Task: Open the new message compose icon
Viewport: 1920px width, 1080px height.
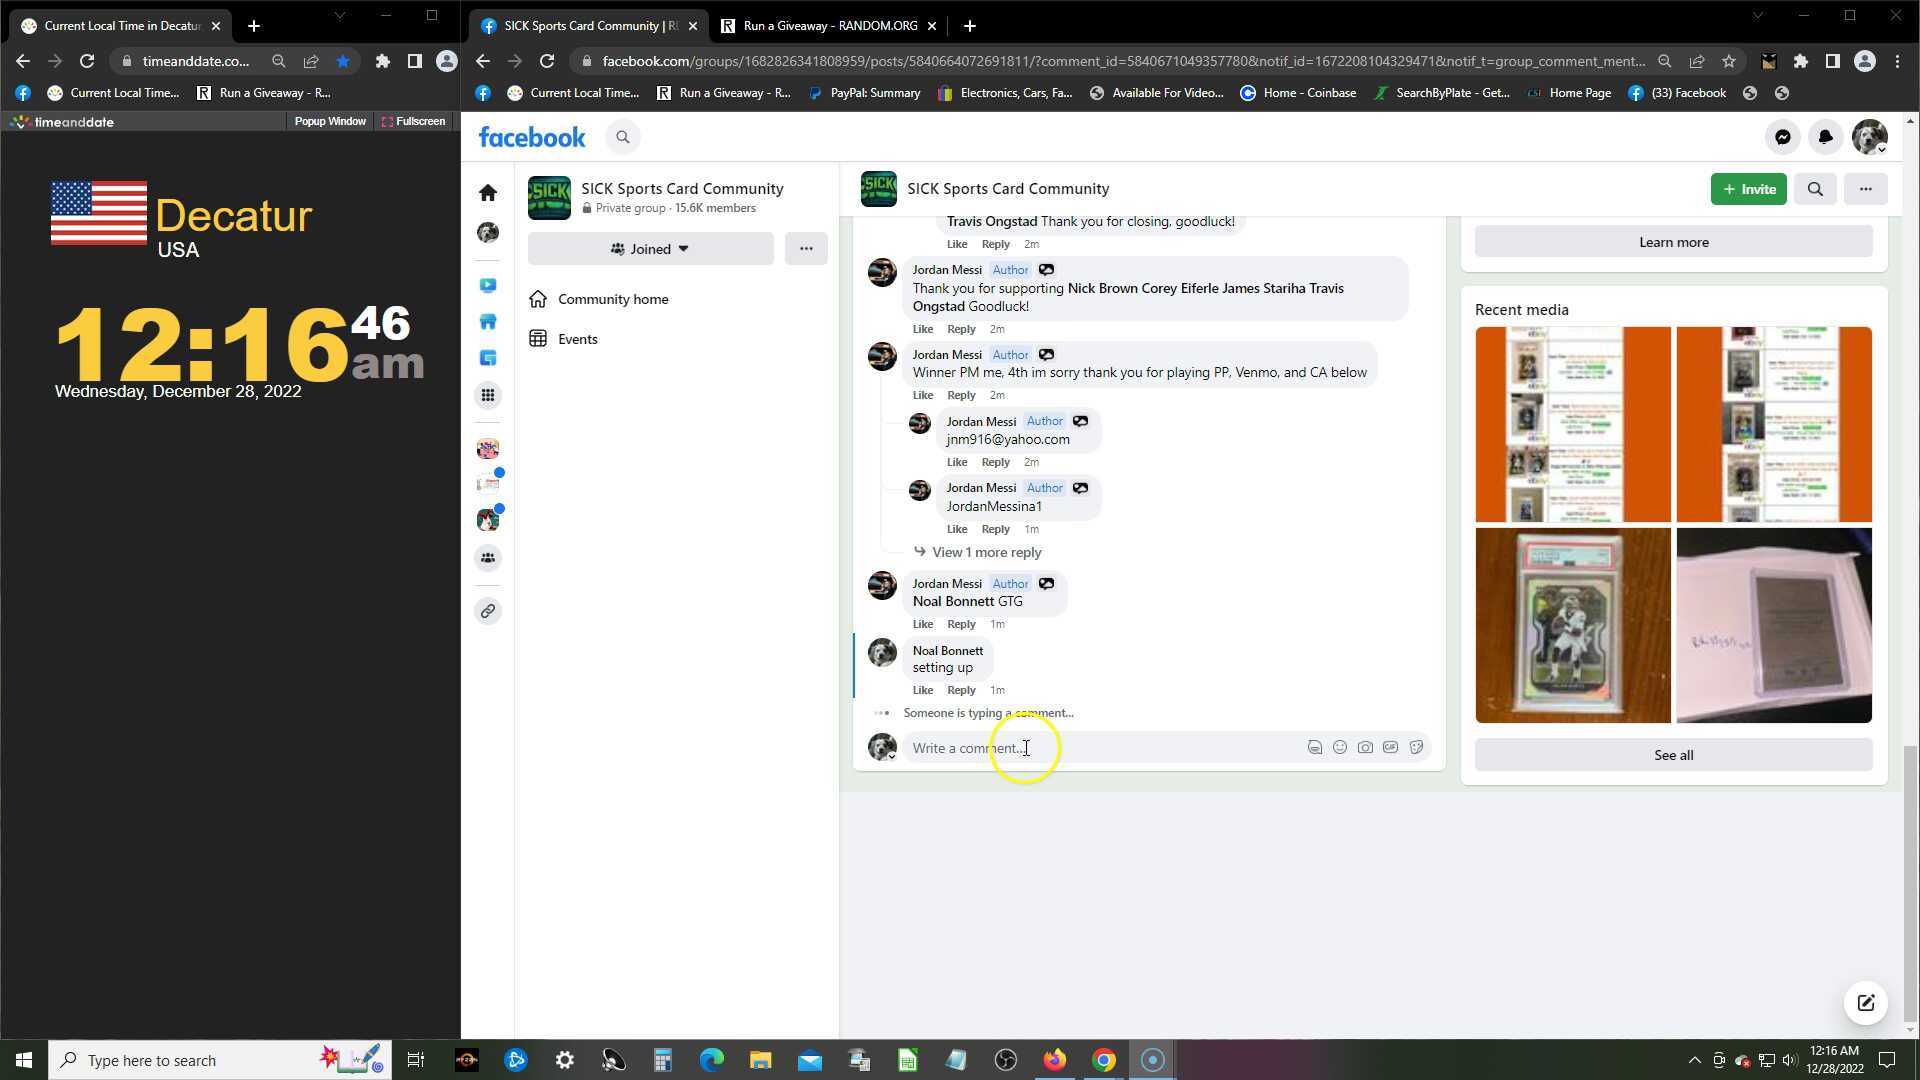Action: [1865, 1003]
